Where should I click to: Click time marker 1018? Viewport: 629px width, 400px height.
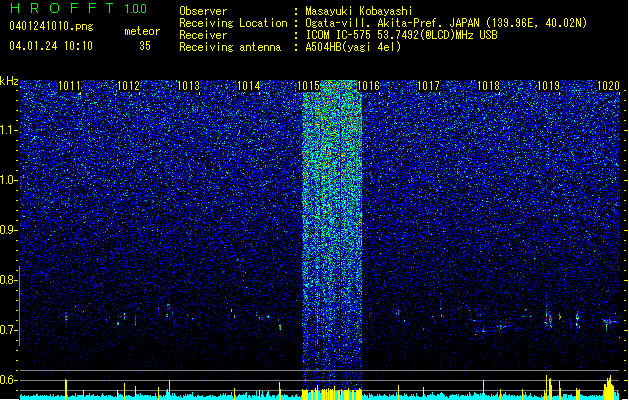tap(488, 86)
